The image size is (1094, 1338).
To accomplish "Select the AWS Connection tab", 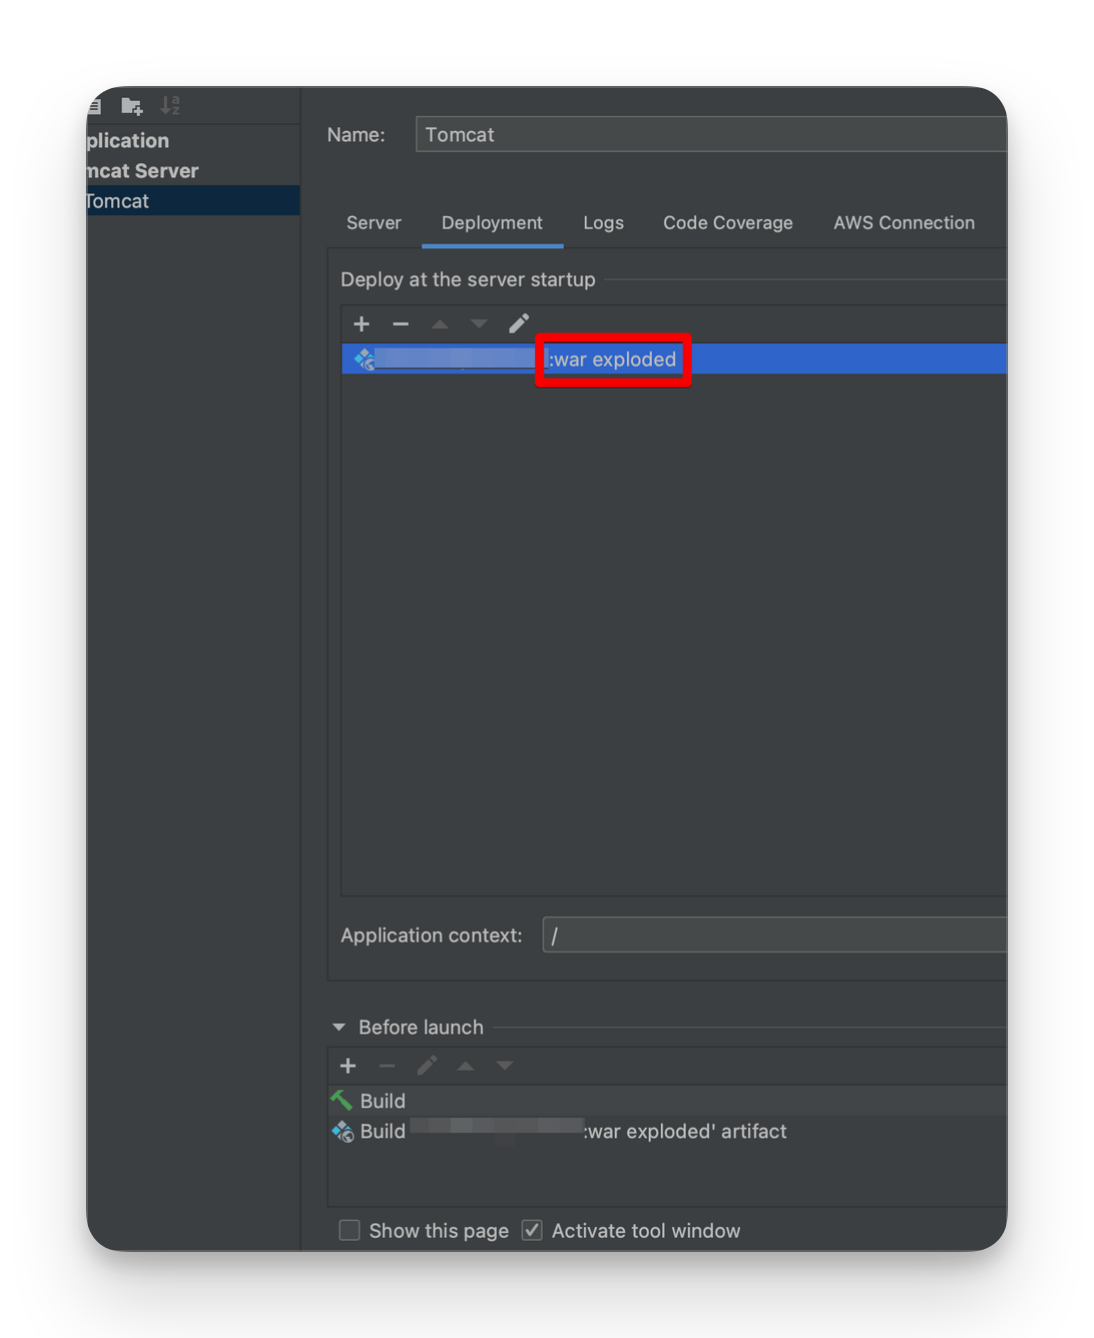I will point(904,223).
